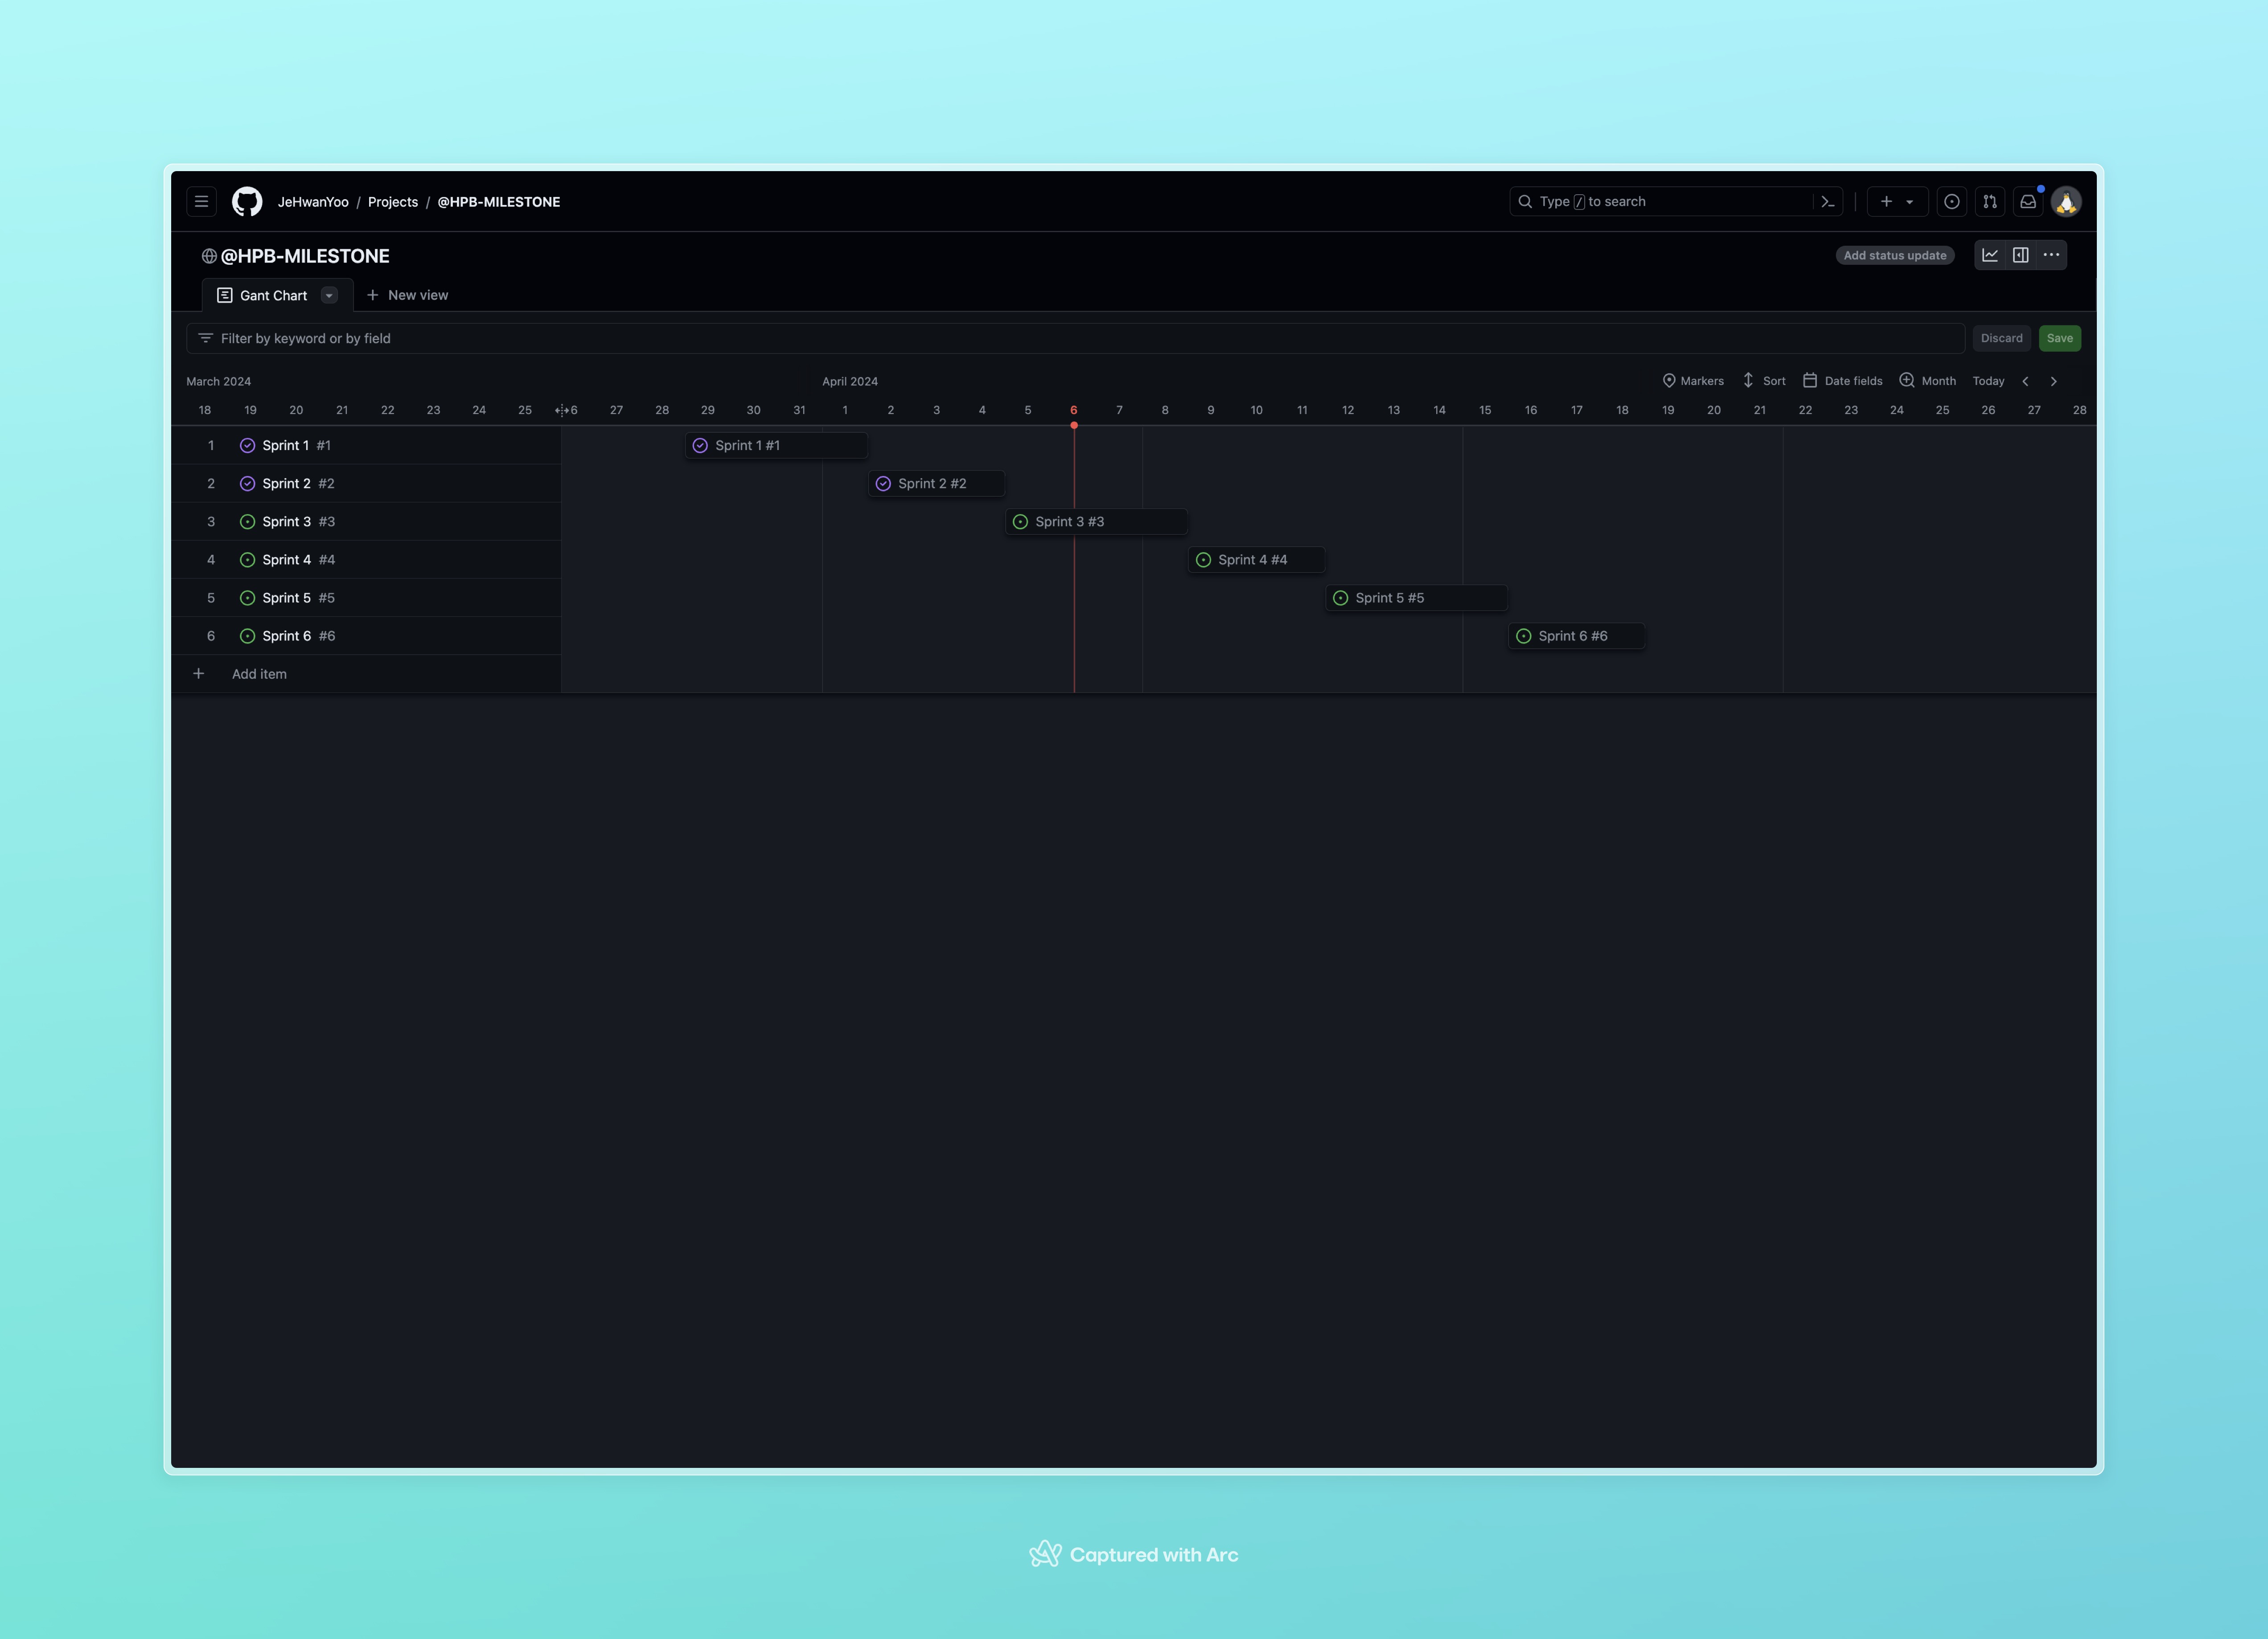Click the Projects breadcrumb link
Viewport: 2268px width, 1639px height.
tap(393, 201)
